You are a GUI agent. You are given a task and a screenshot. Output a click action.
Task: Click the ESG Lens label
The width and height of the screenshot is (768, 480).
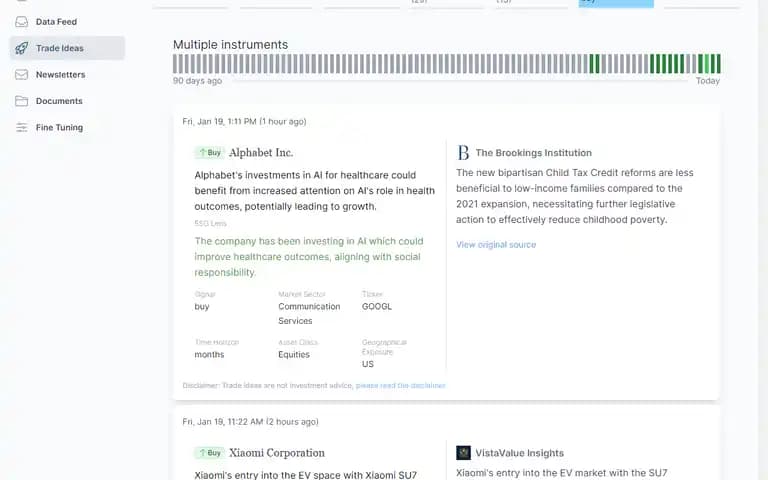pos(210,223)
